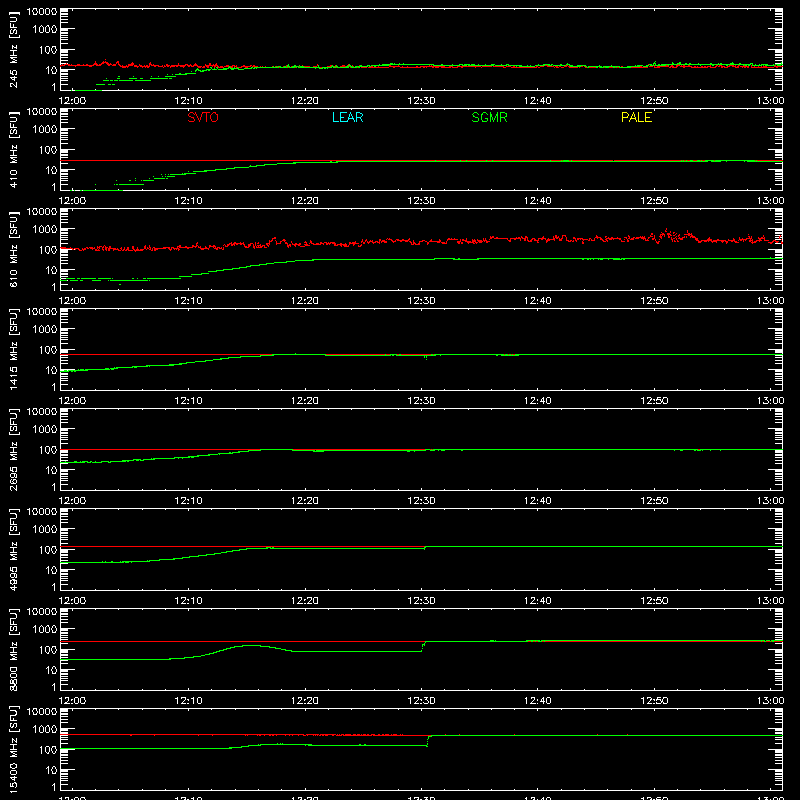Click the green SGMR station label
Viewport: 800px width, 800px height.
tap(489, 117)
